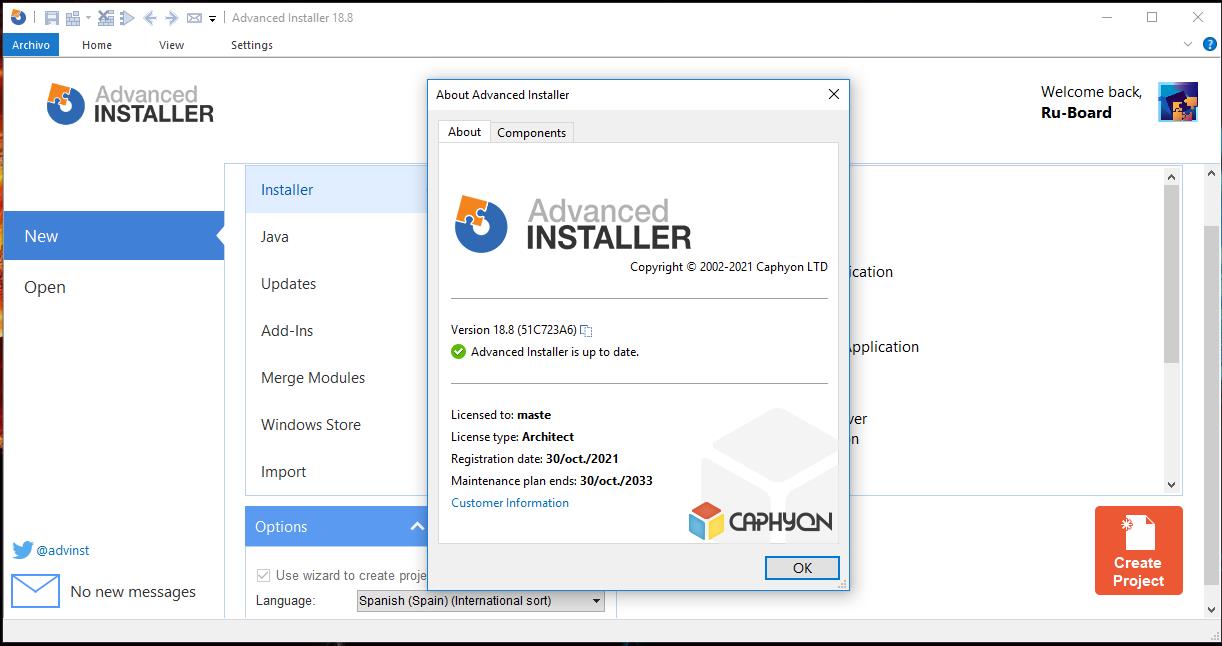Open the Customer Information link
Viewport: 1222px width, 646px height.
[510, 503]
